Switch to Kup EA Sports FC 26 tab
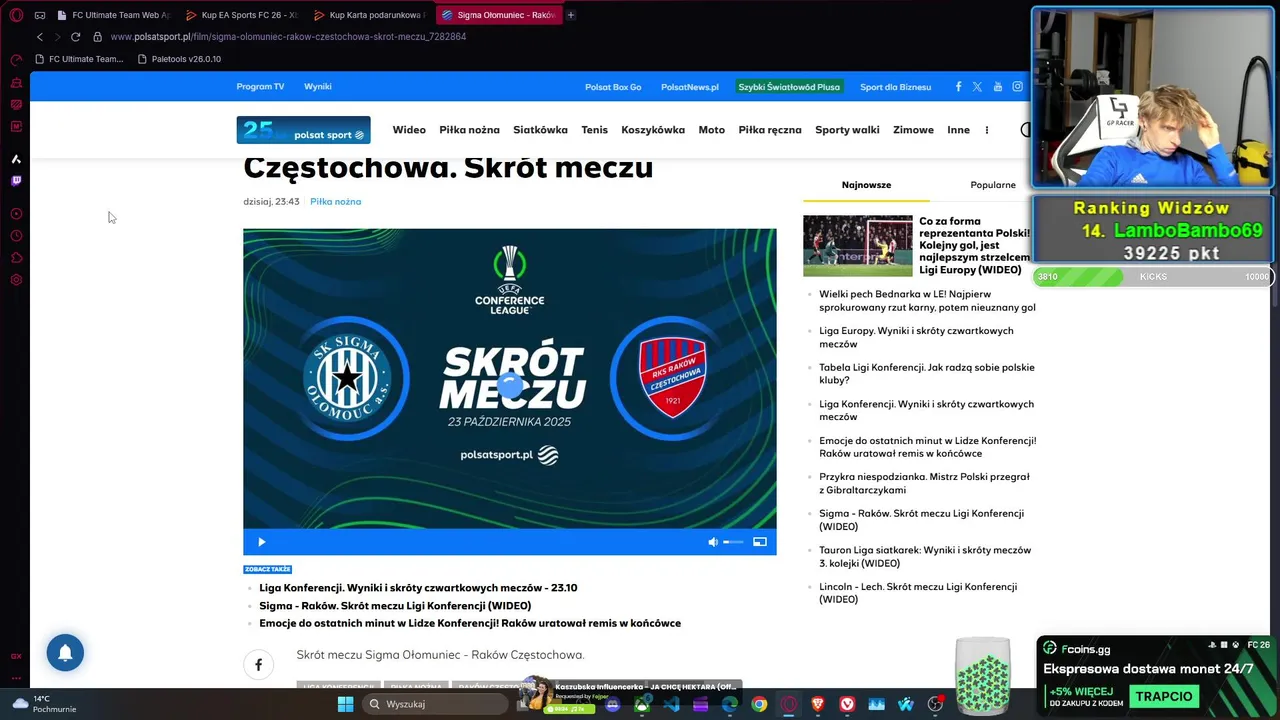1280x720 pixels. point(241,15)
